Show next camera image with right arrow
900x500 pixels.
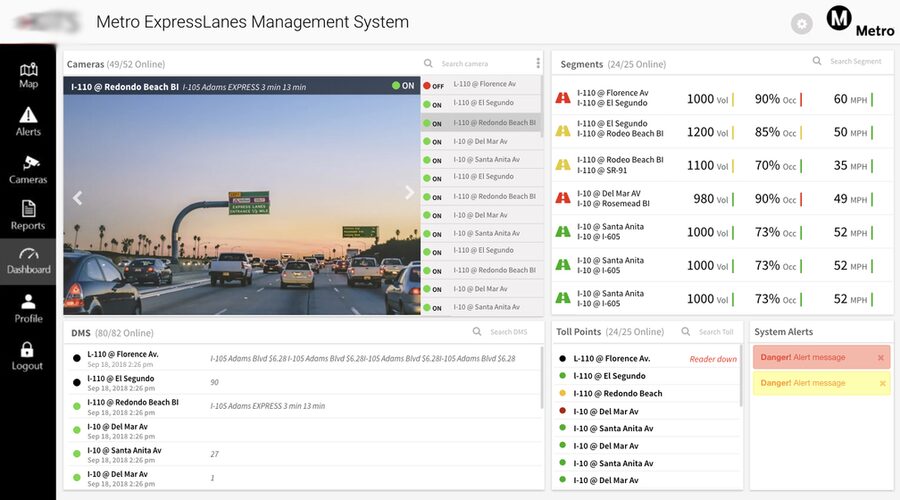point(409,192)
